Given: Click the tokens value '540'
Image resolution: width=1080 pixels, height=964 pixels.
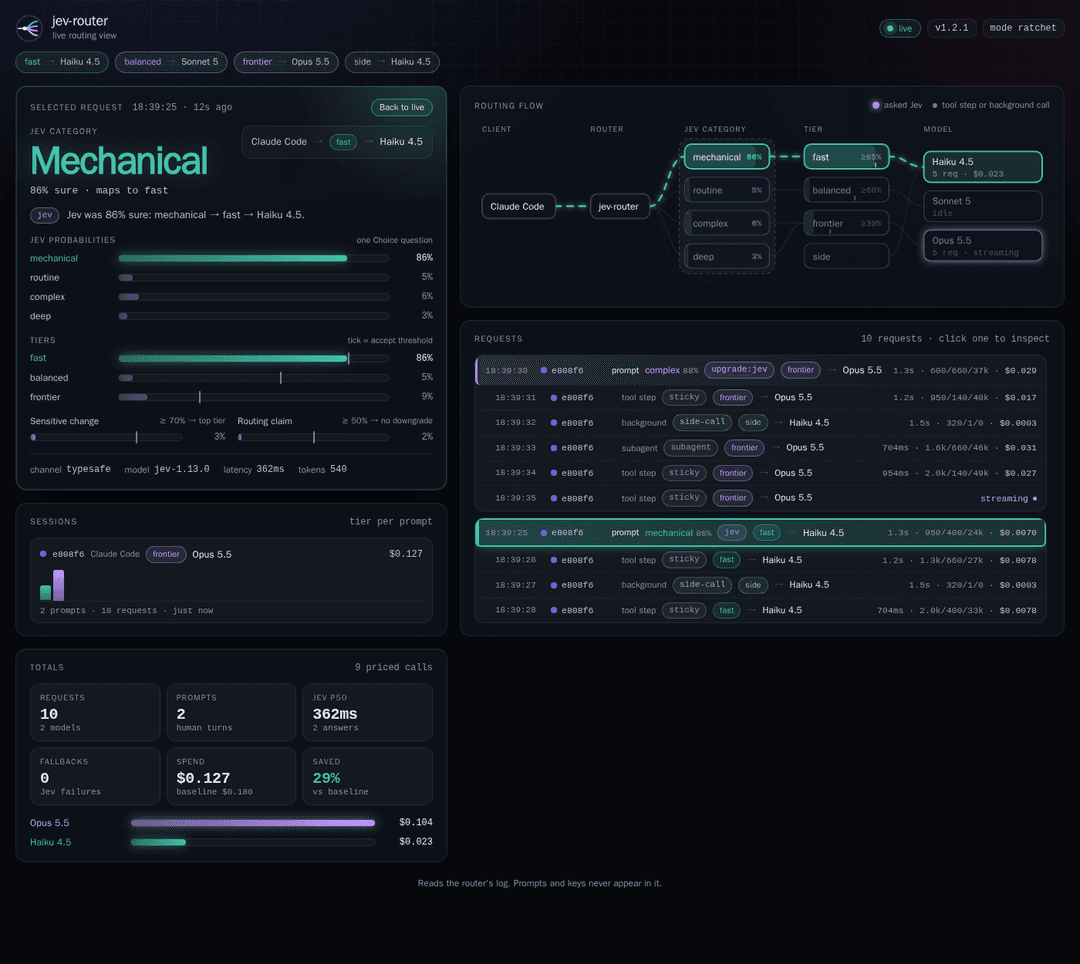Looking at the screenshot, I should [338, 469].
